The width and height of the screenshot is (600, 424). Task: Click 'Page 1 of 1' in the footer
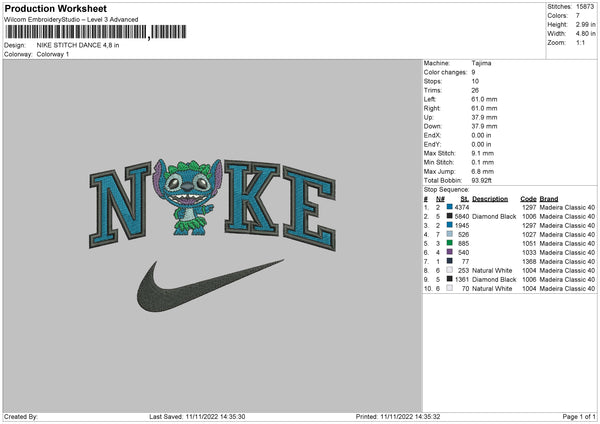[579, 417]
